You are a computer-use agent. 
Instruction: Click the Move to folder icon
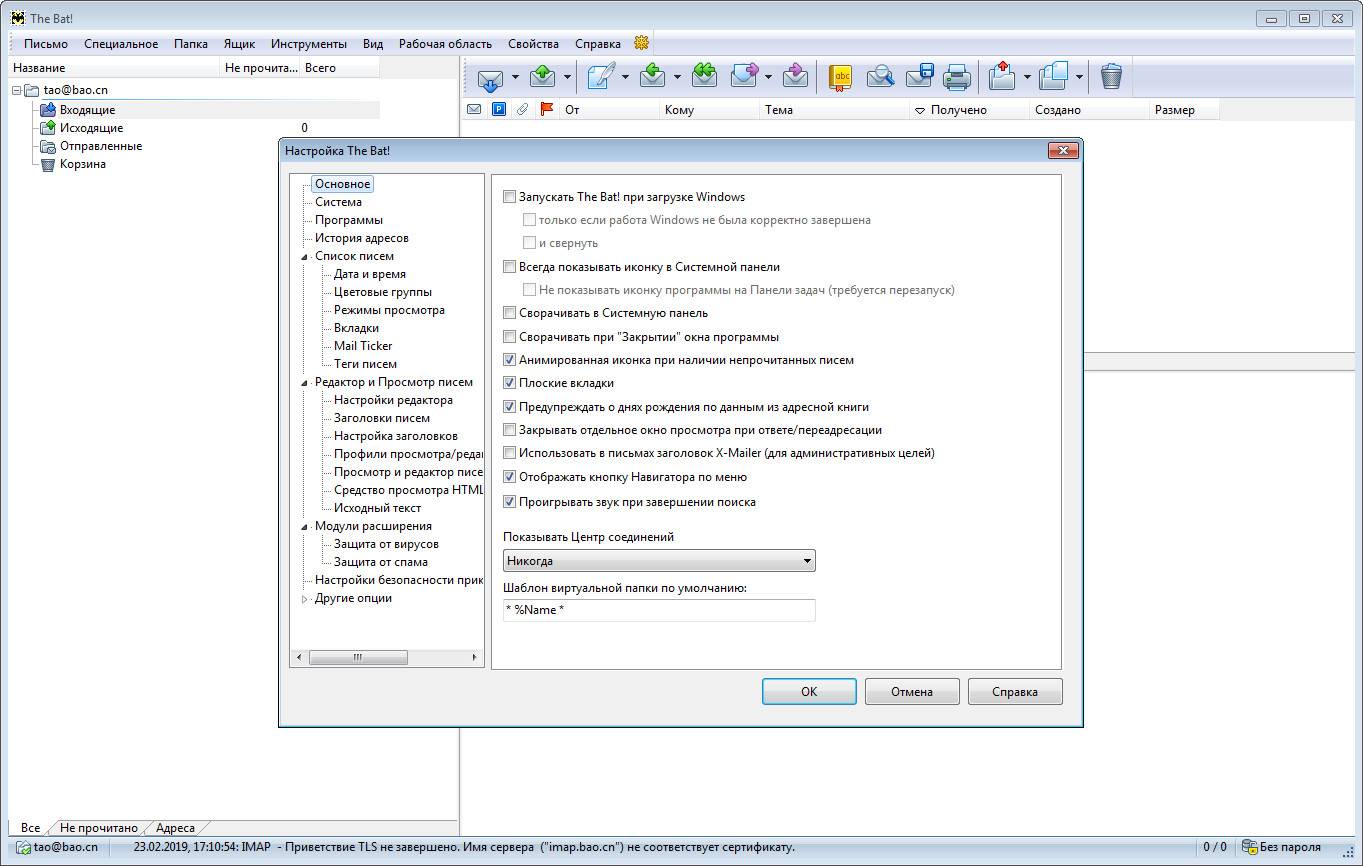(x=1002, y=76)
